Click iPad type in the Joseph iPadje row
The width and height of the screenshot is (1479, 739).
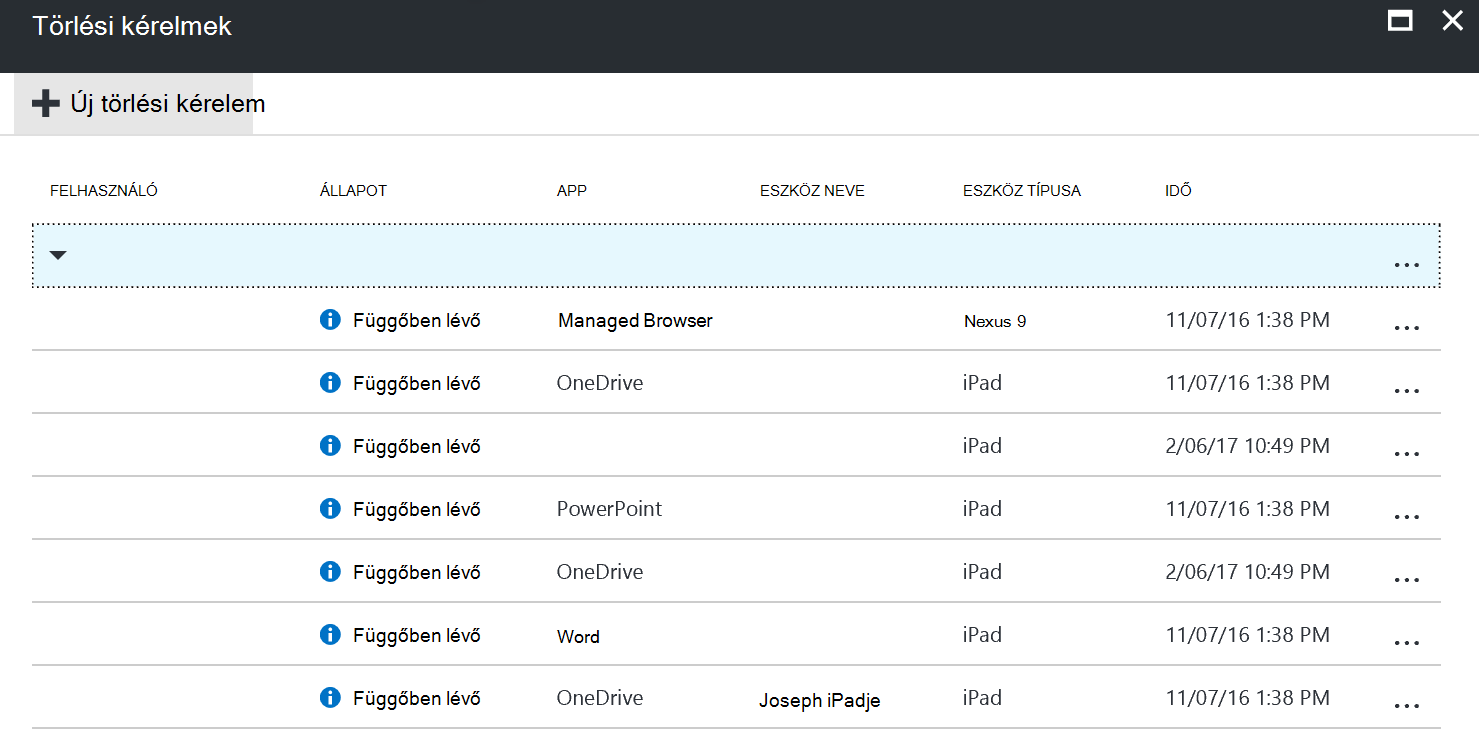pos(982,697)
